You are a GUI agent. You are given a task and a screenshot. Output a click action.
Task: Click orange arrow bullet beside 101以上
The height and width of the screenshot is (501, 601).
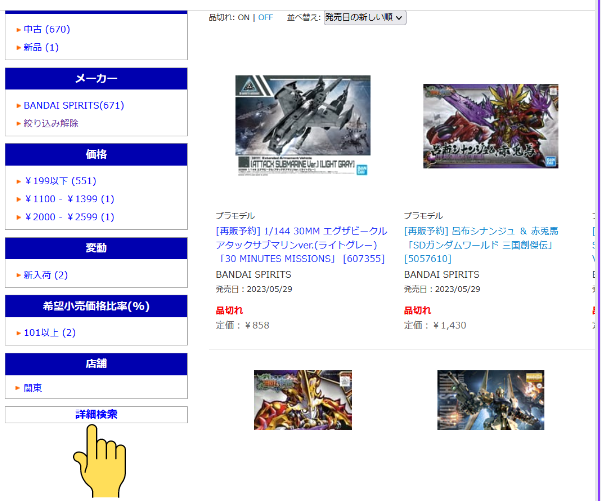[19, 333]
